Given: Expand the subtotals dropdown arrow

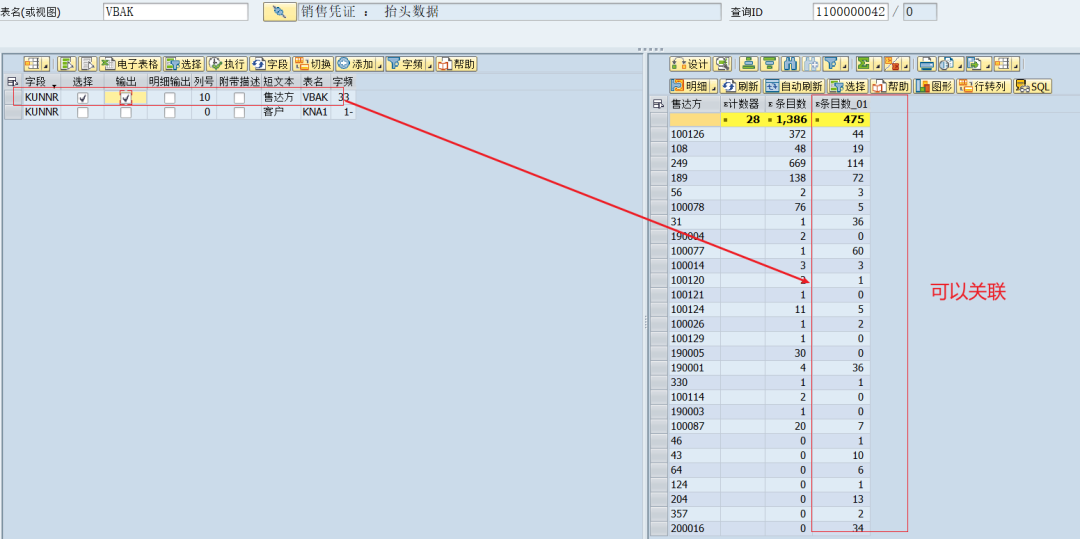Looking at the screenshot, I should pos(906,64).
